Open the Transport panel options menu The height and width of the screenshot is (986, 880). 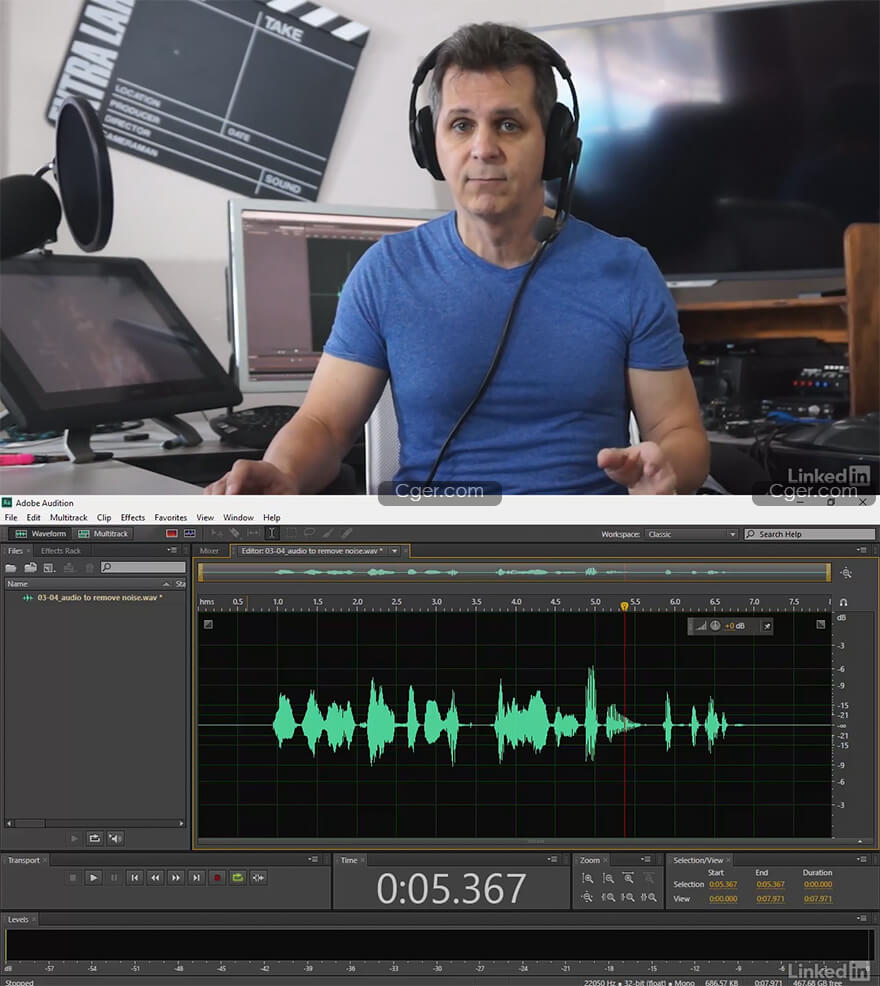pos(313,860)
